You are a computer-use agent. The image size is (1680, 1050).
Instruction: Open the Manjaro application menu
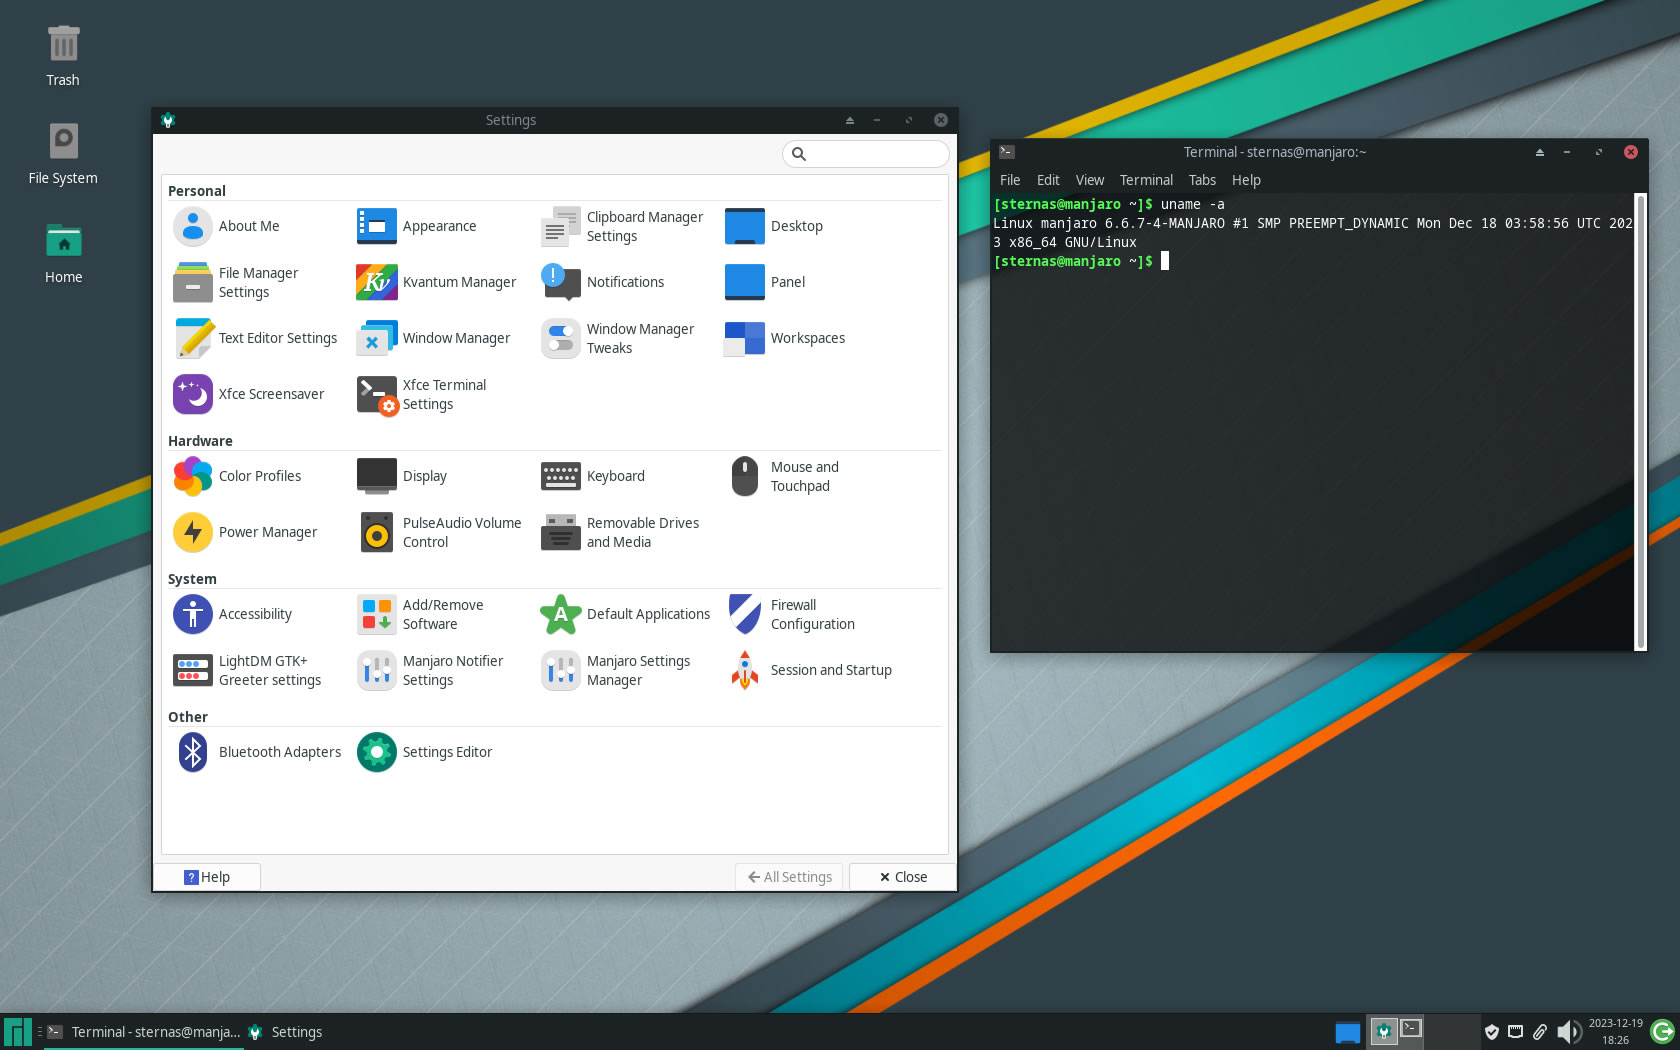[x=18, y=1032]
